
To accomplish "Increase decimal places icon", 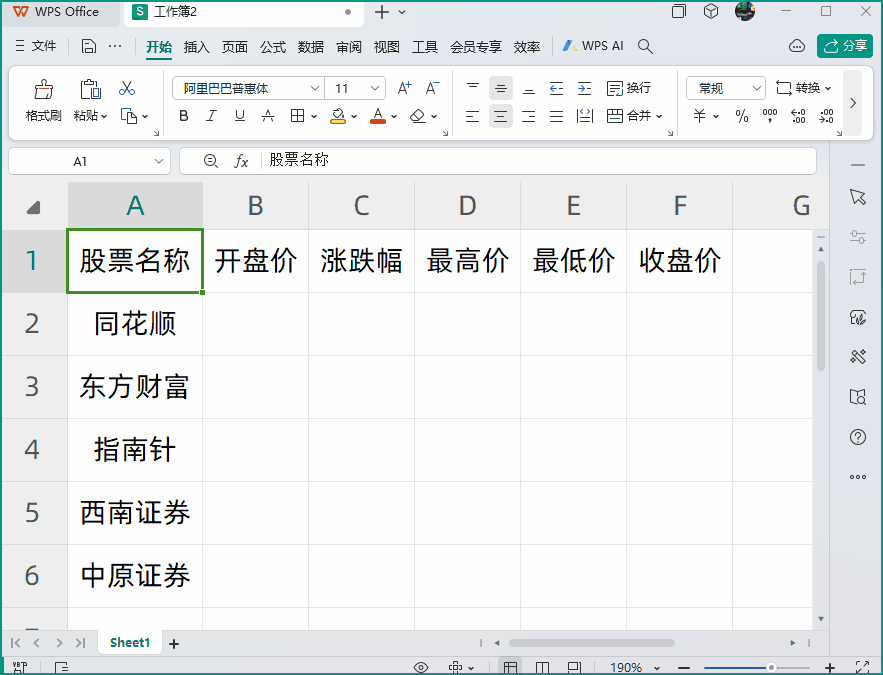I will (798, 116).
